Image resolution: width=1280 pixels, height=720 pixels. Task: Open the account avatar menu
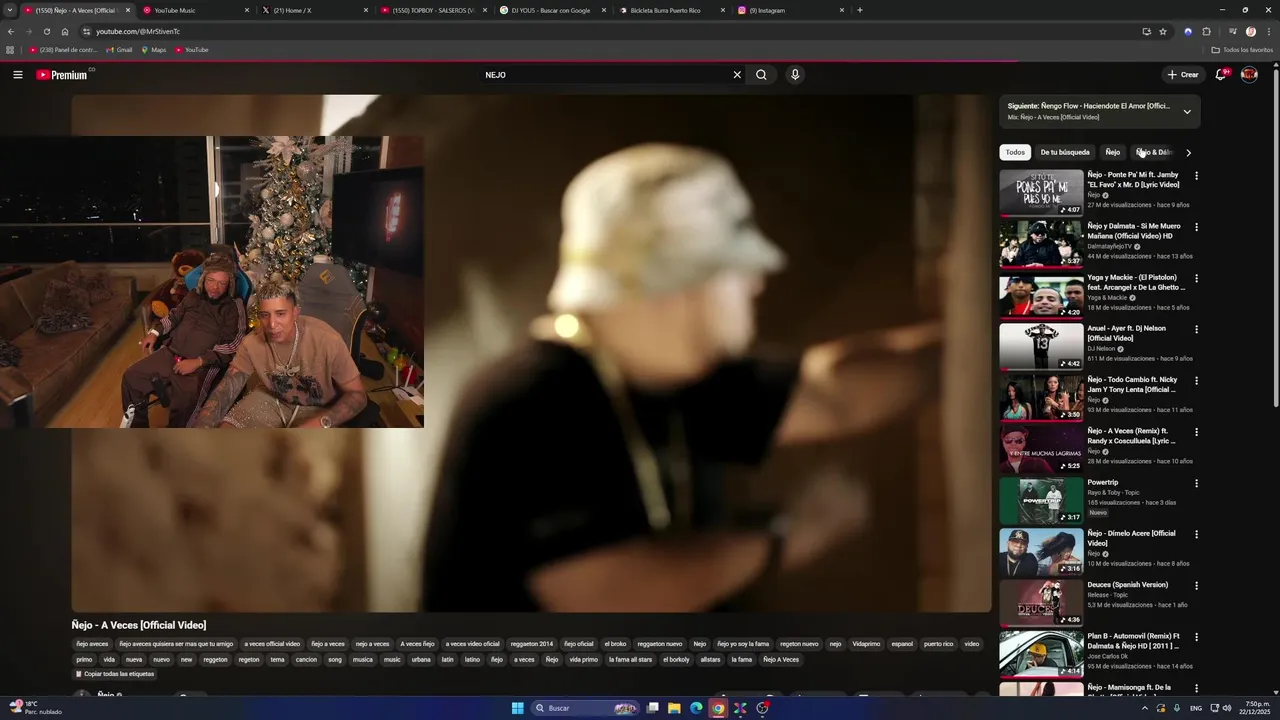tap(1249, 75)
